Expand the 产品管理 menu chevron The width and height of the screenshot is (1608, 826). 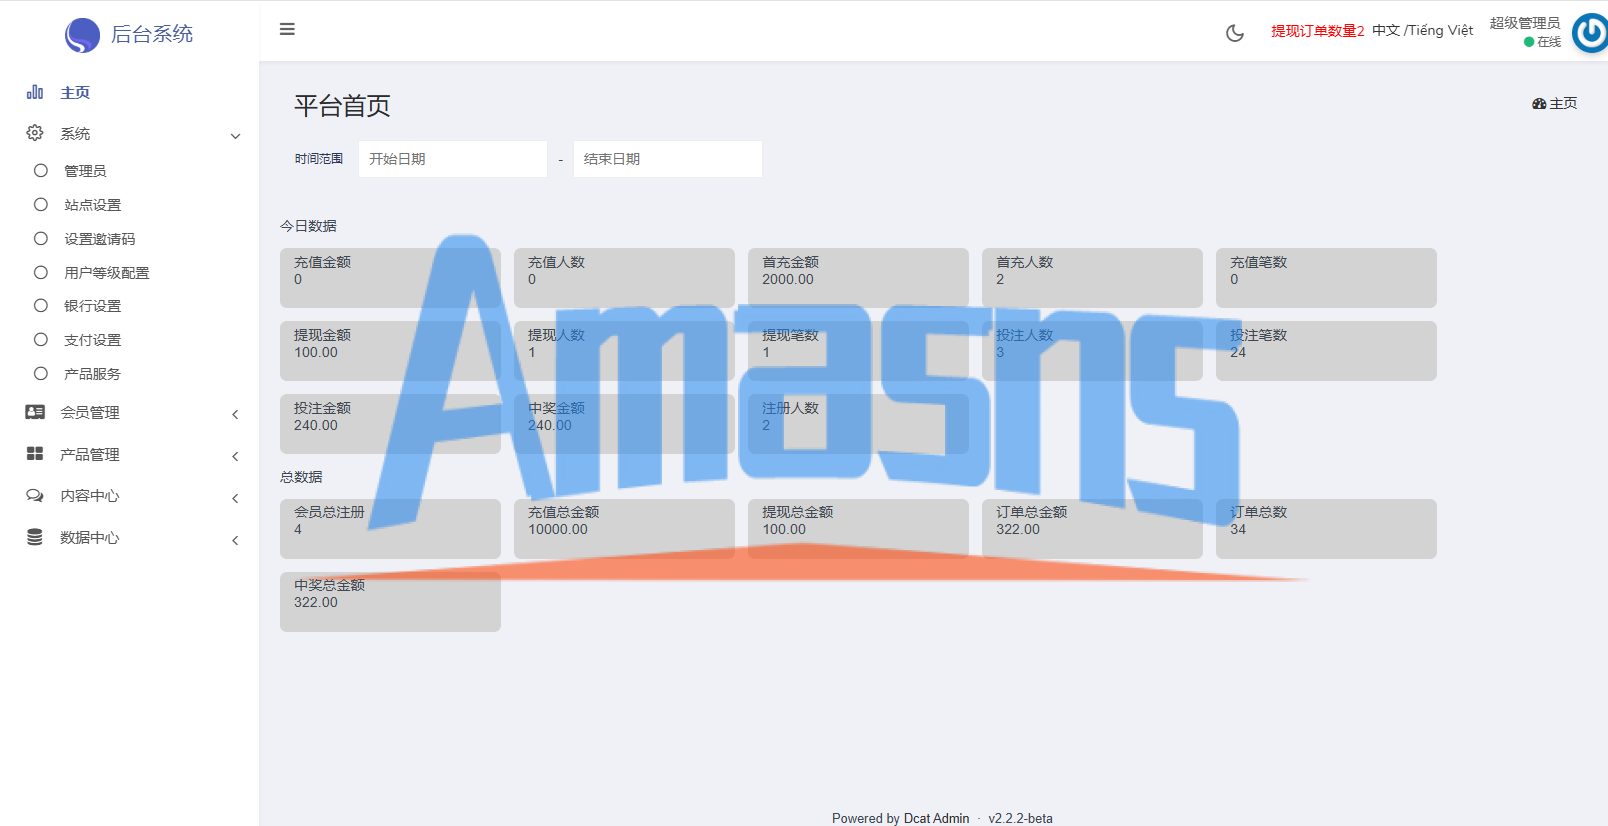click(236, 456)
